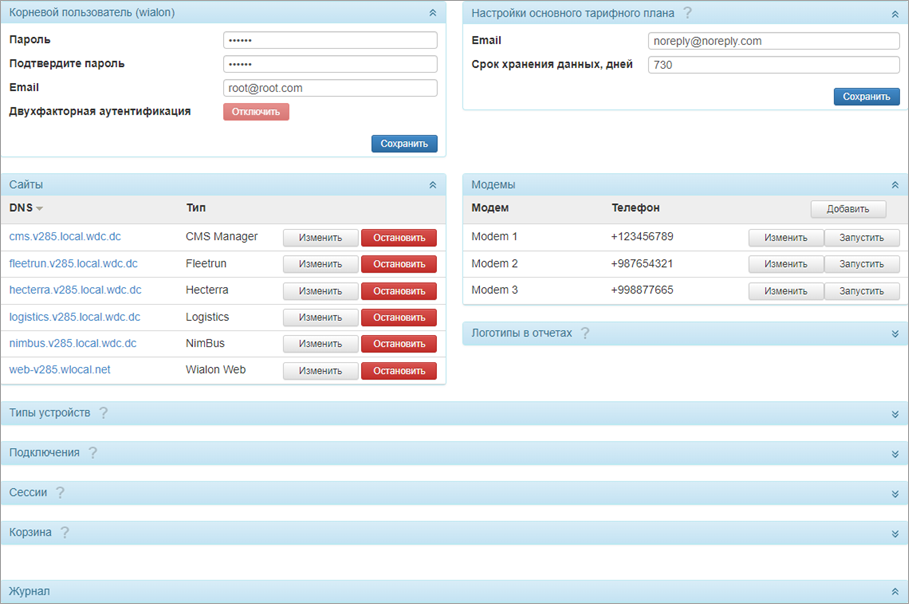Stop the CMS Manager site

click(x=399, y=238)
